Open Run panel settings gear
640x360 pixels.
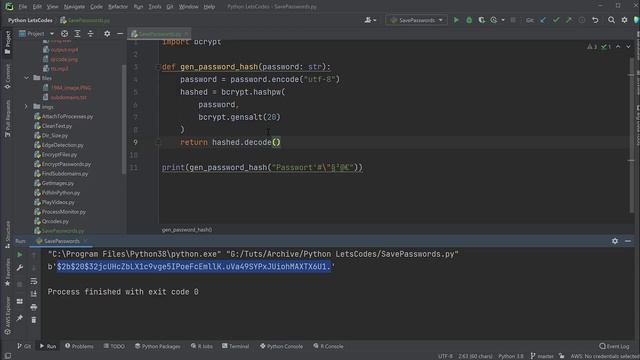[x=615, y=241]
